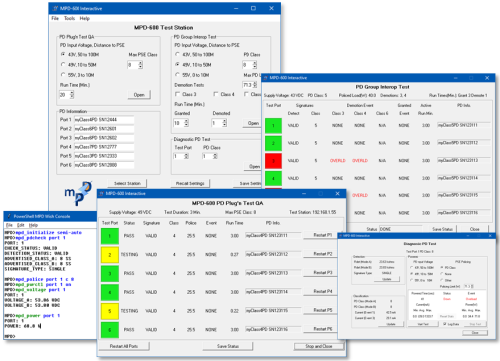Click red port 3 indicator in Group Interop
The image size is (500, 361).
coord(273,161)
